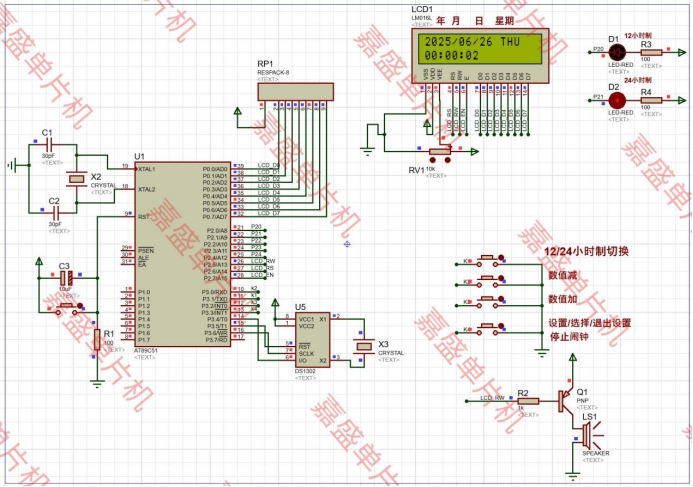This screenshot has width=693, height=487.
Task: Select the U1 AT89C51 microcontroller body
Action: pyautogui.click(x=183, y=254)
